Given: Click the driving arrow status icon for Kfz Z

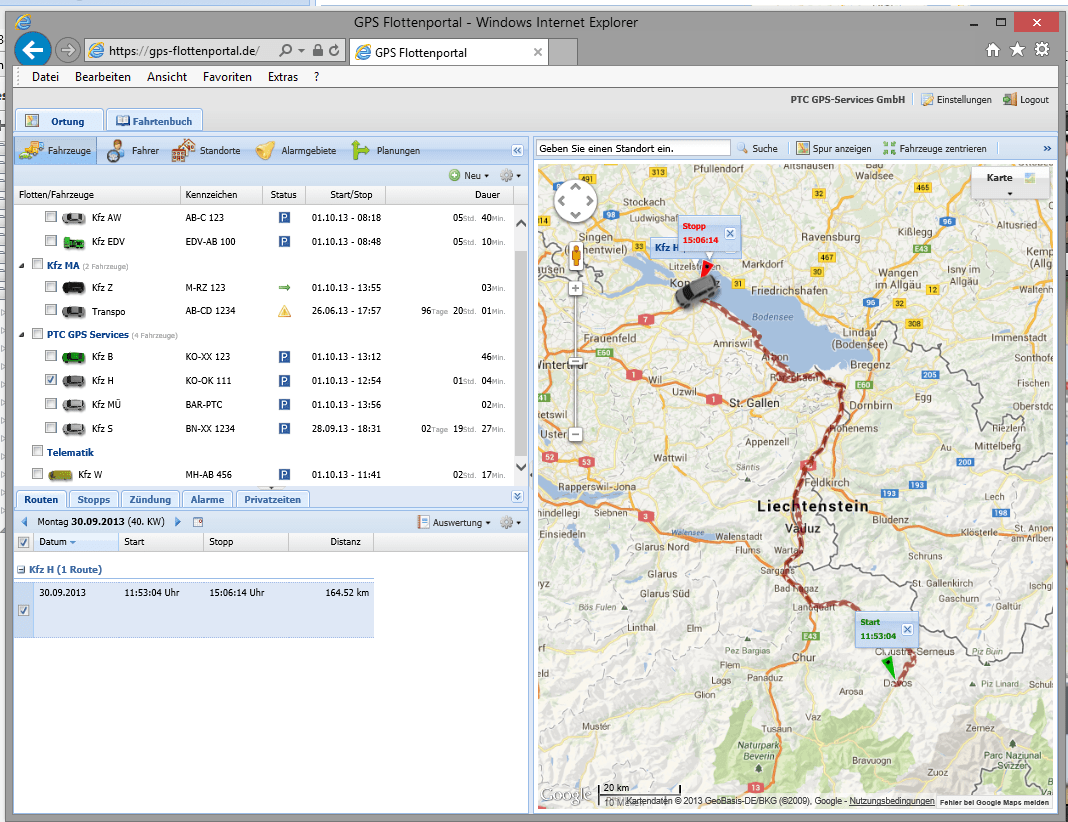Looking at the screenshot, I should (x=284, y=287).
